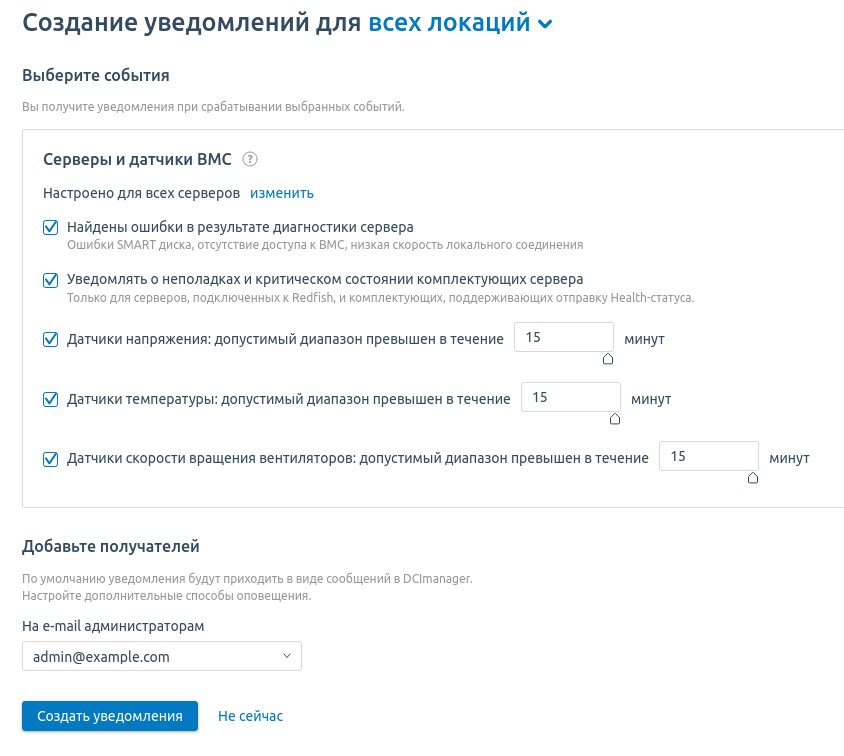The image size is (844, 756).
Task: Expand the admin@example.com recipients dropdown
Action: point(161,656)
